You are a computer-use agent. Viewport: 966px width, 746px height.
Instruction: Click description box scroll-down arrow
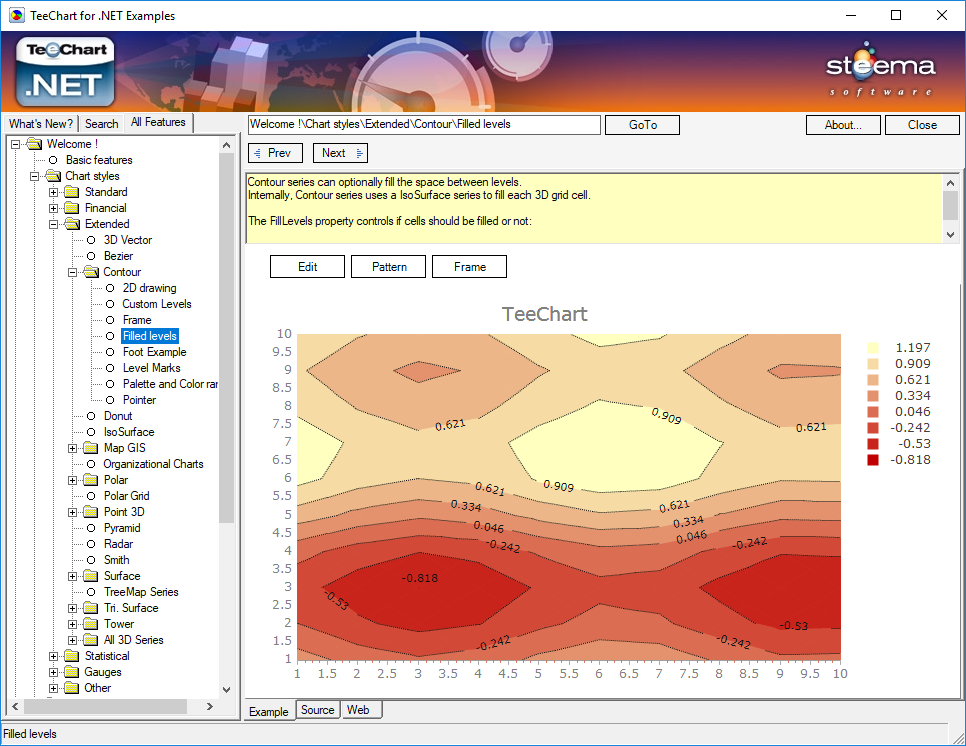click(x=951, y=235)
